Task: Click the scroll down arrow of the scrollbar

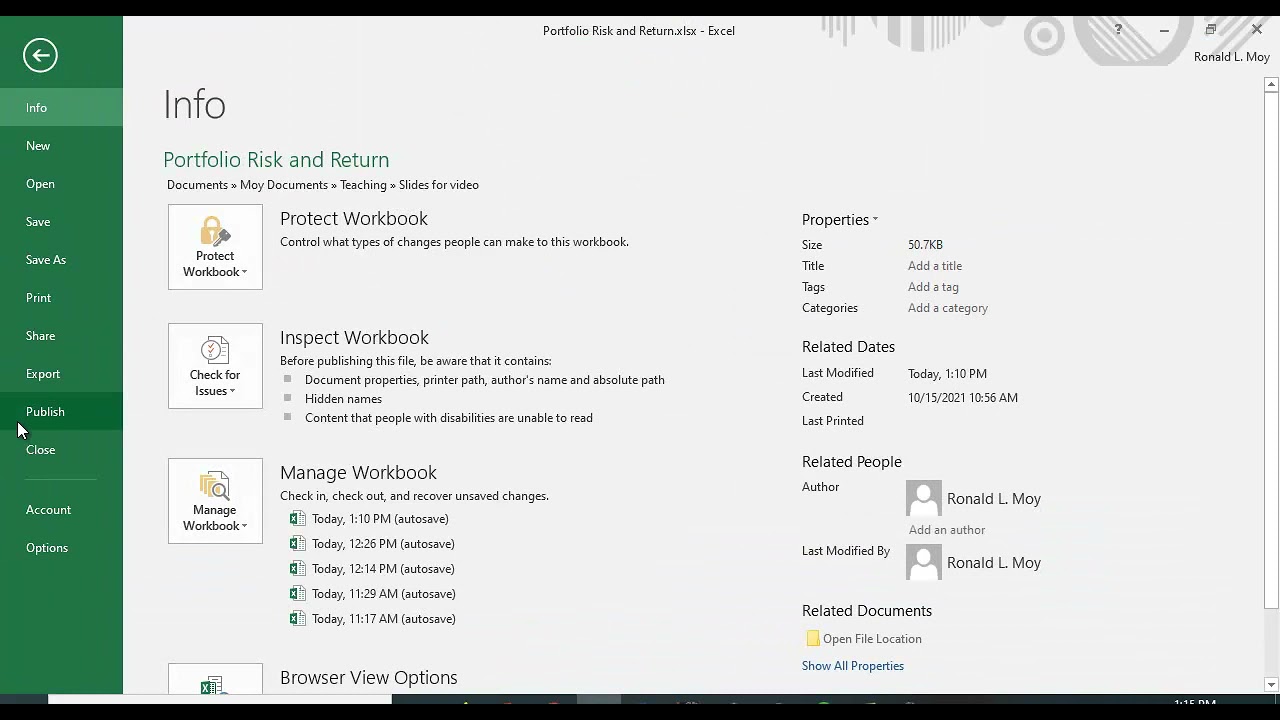Action: tap(1271, 685)
